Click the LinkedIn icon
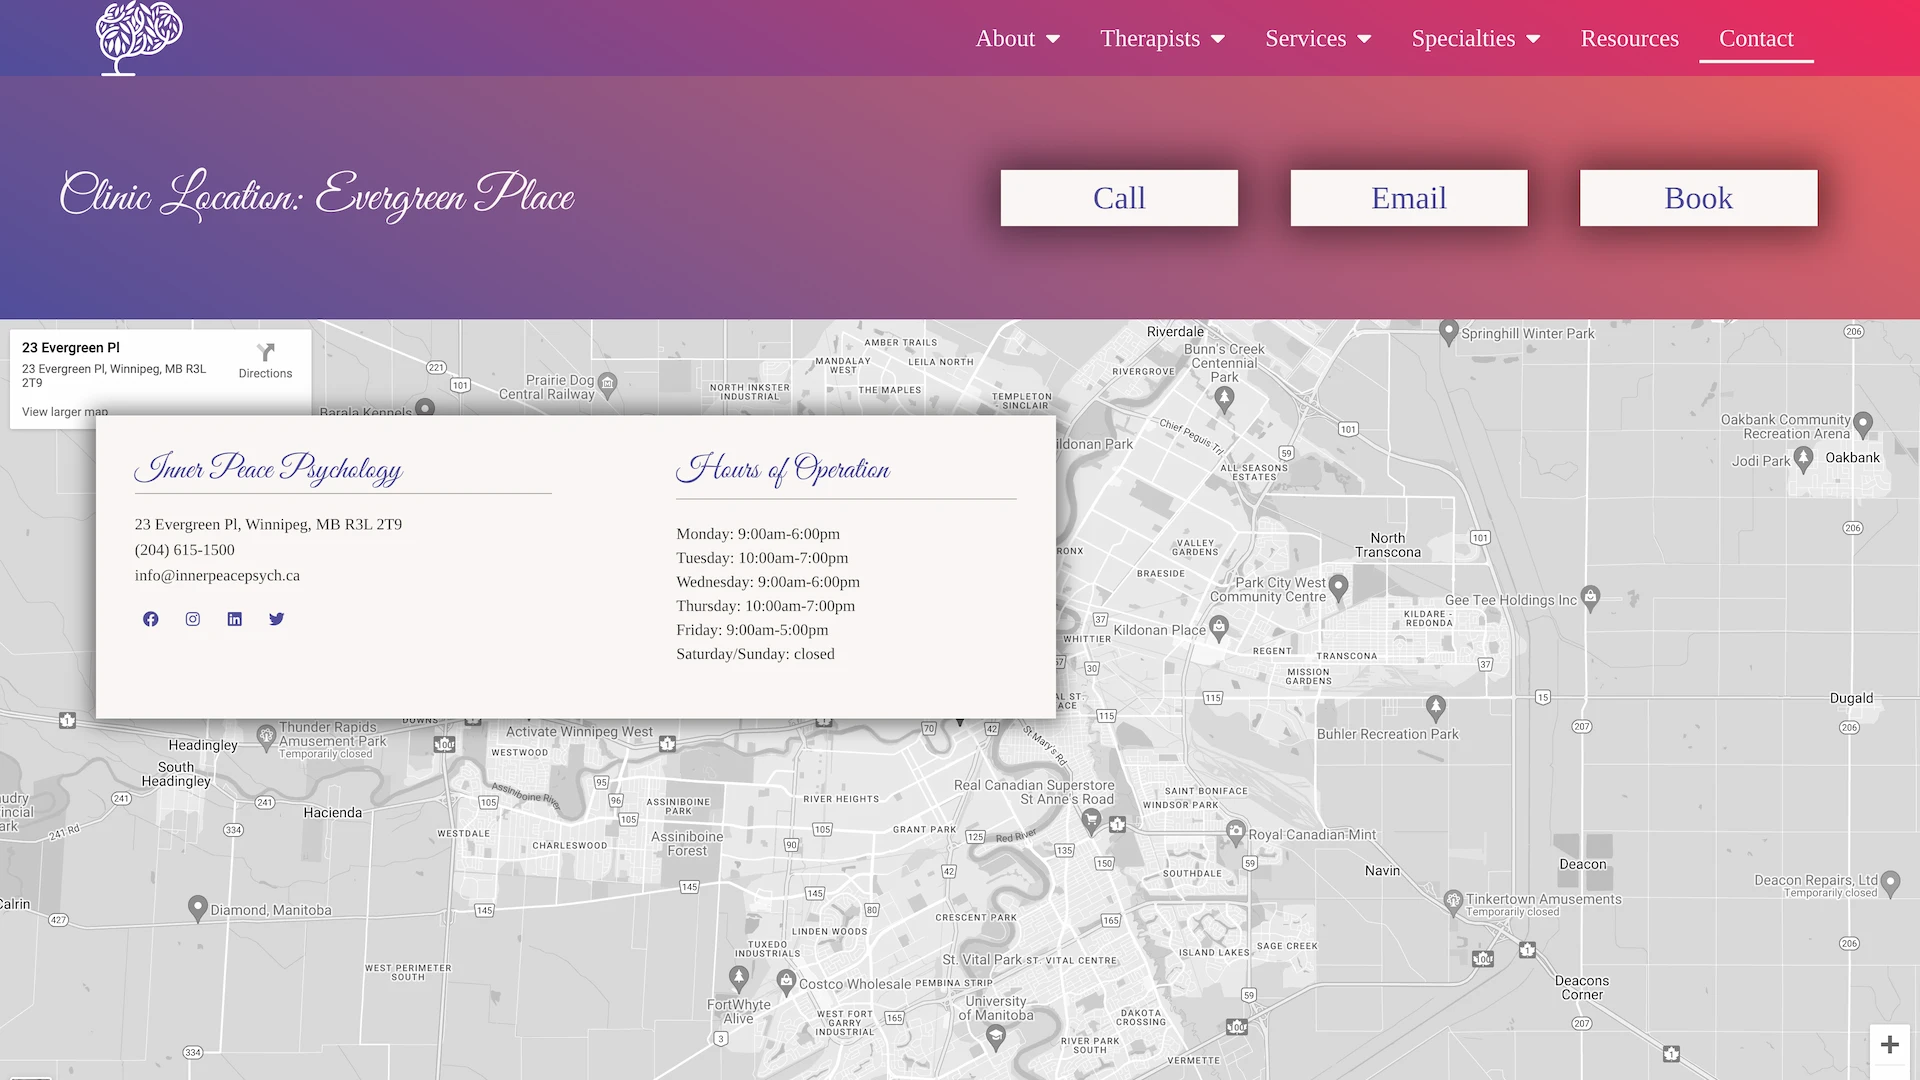This screenshot has height=1080, width=1920. [235, 619]
